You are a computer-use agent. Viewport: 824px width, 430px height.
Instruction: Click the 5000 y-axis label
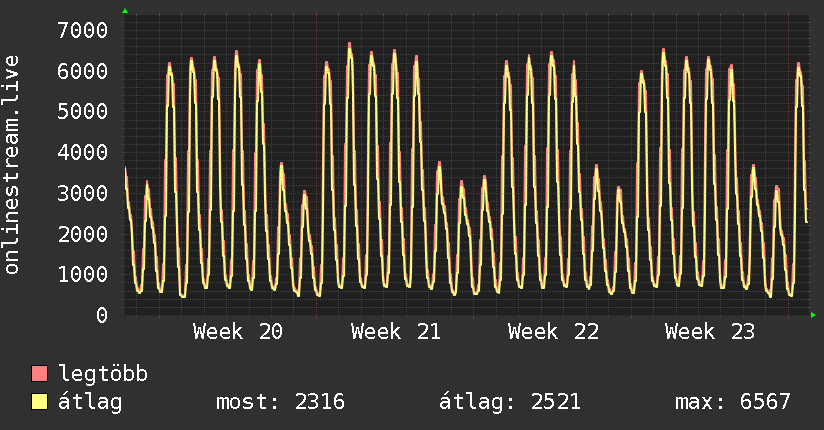(83, 111)
